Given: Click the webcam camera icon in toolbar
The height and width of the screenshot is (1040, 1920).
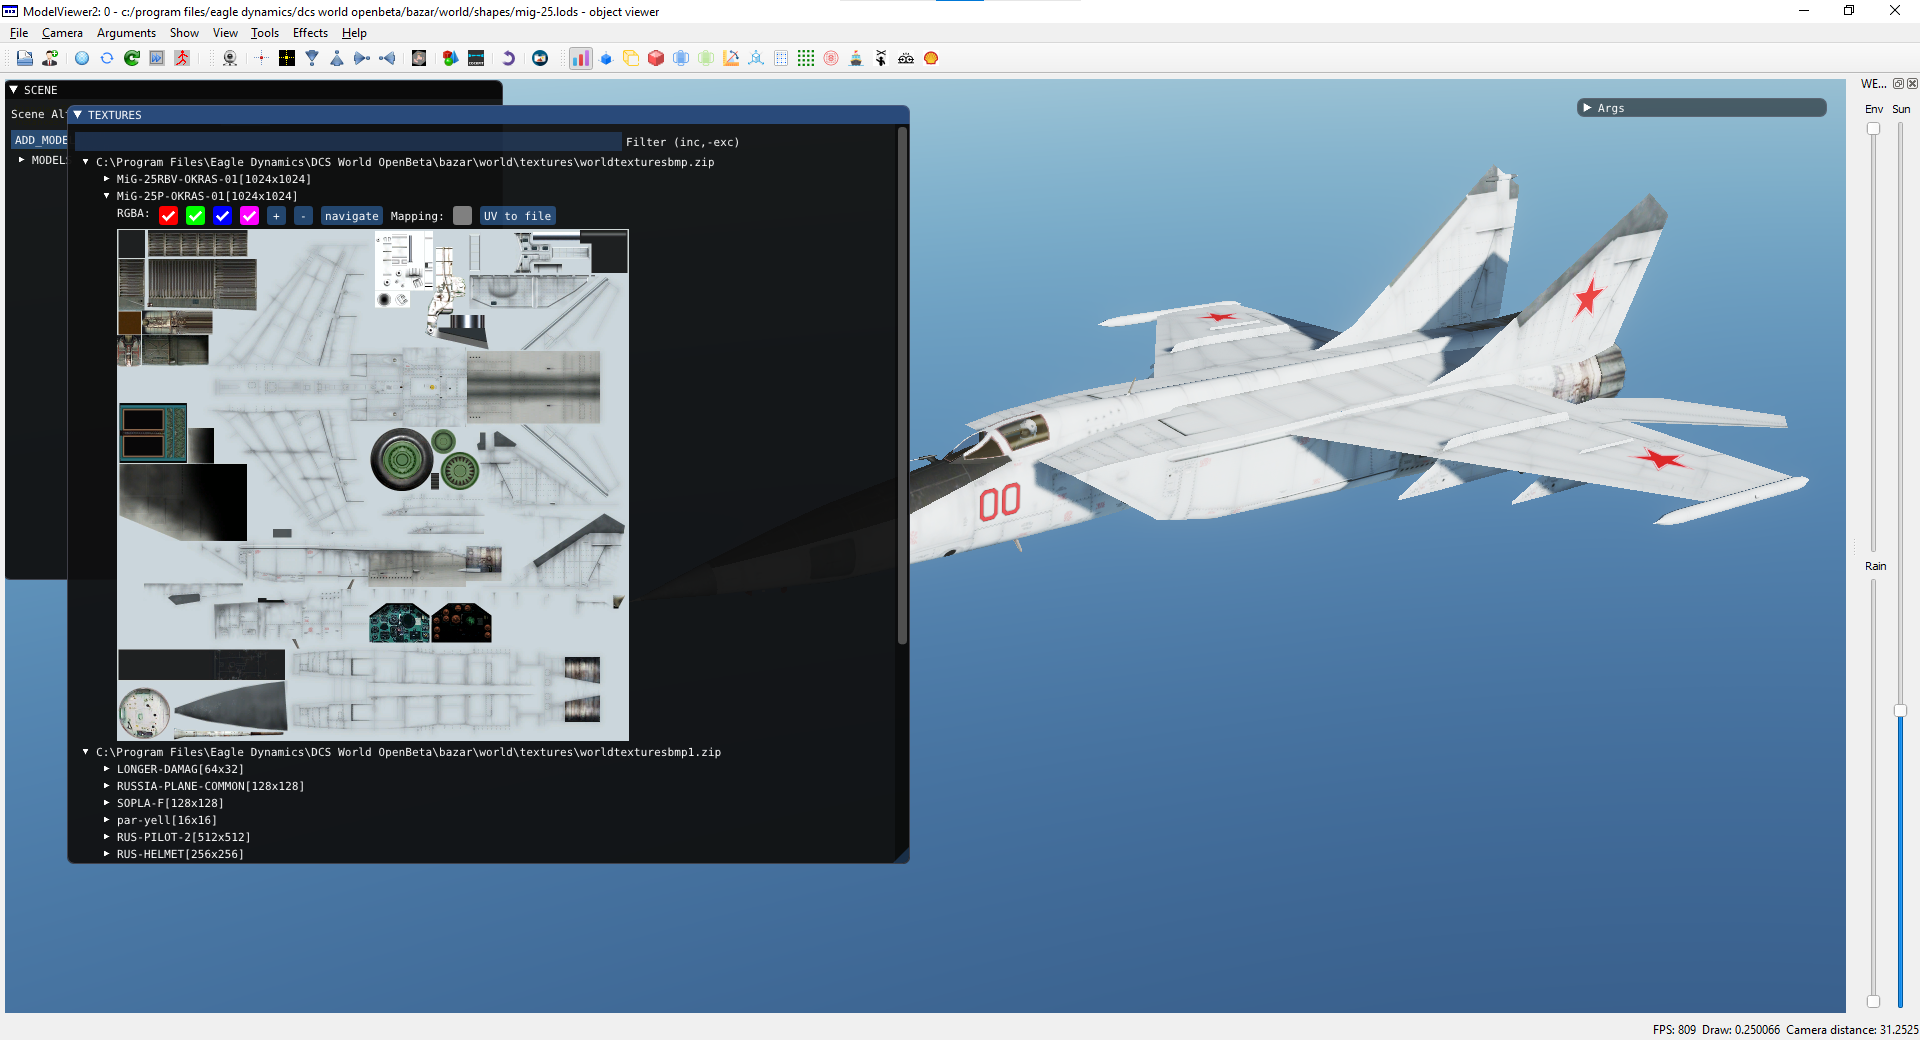Looking at the screenshot, I should point(230,58).
